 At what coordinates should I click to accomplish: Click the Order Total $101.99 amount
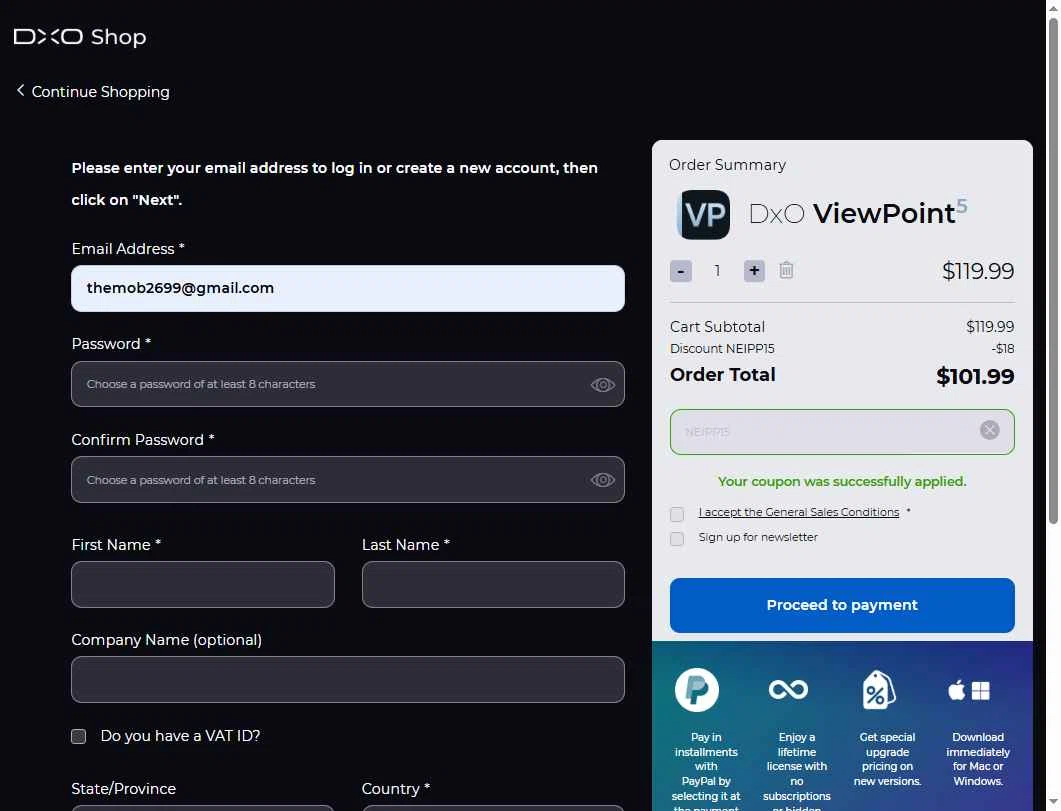tap(974, 376)
